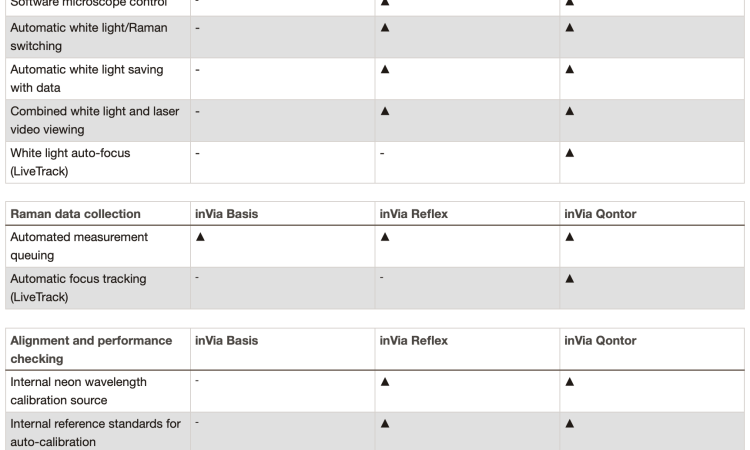Click triangle for inVia Qontor Internal neon wavelength source
This screenshot has width=750, height=450.
click(x=569, y=382)
